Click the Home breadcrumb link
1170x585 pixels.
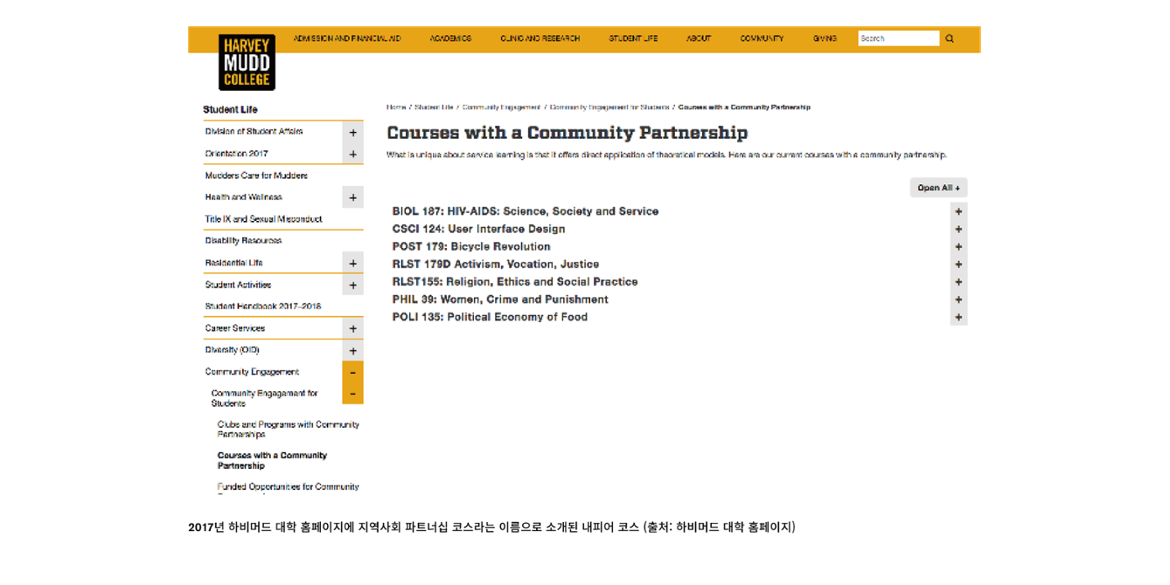point(396,107)
